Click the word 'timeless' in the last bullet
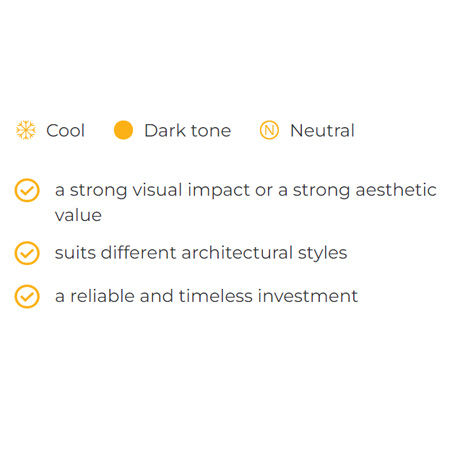450x450 pixels. tap(216, 296)
